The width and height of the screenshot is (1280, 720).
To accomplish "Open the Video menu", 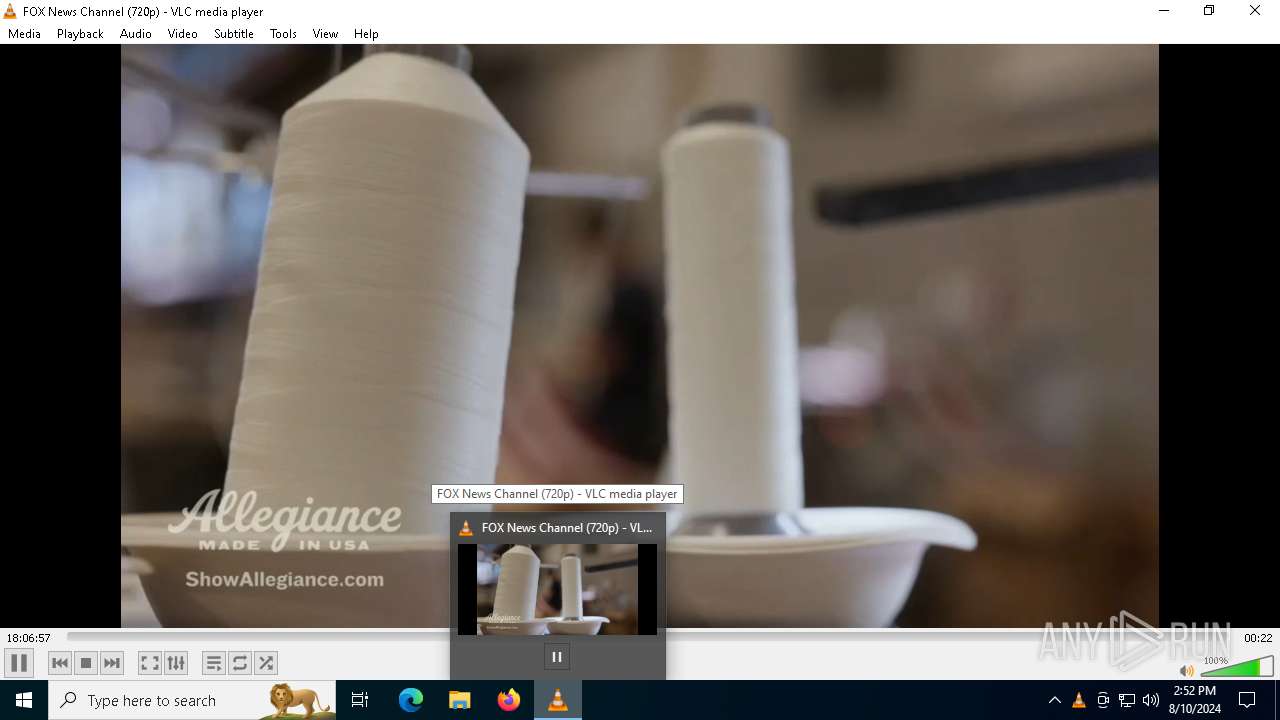I will [x=183, y=34].
